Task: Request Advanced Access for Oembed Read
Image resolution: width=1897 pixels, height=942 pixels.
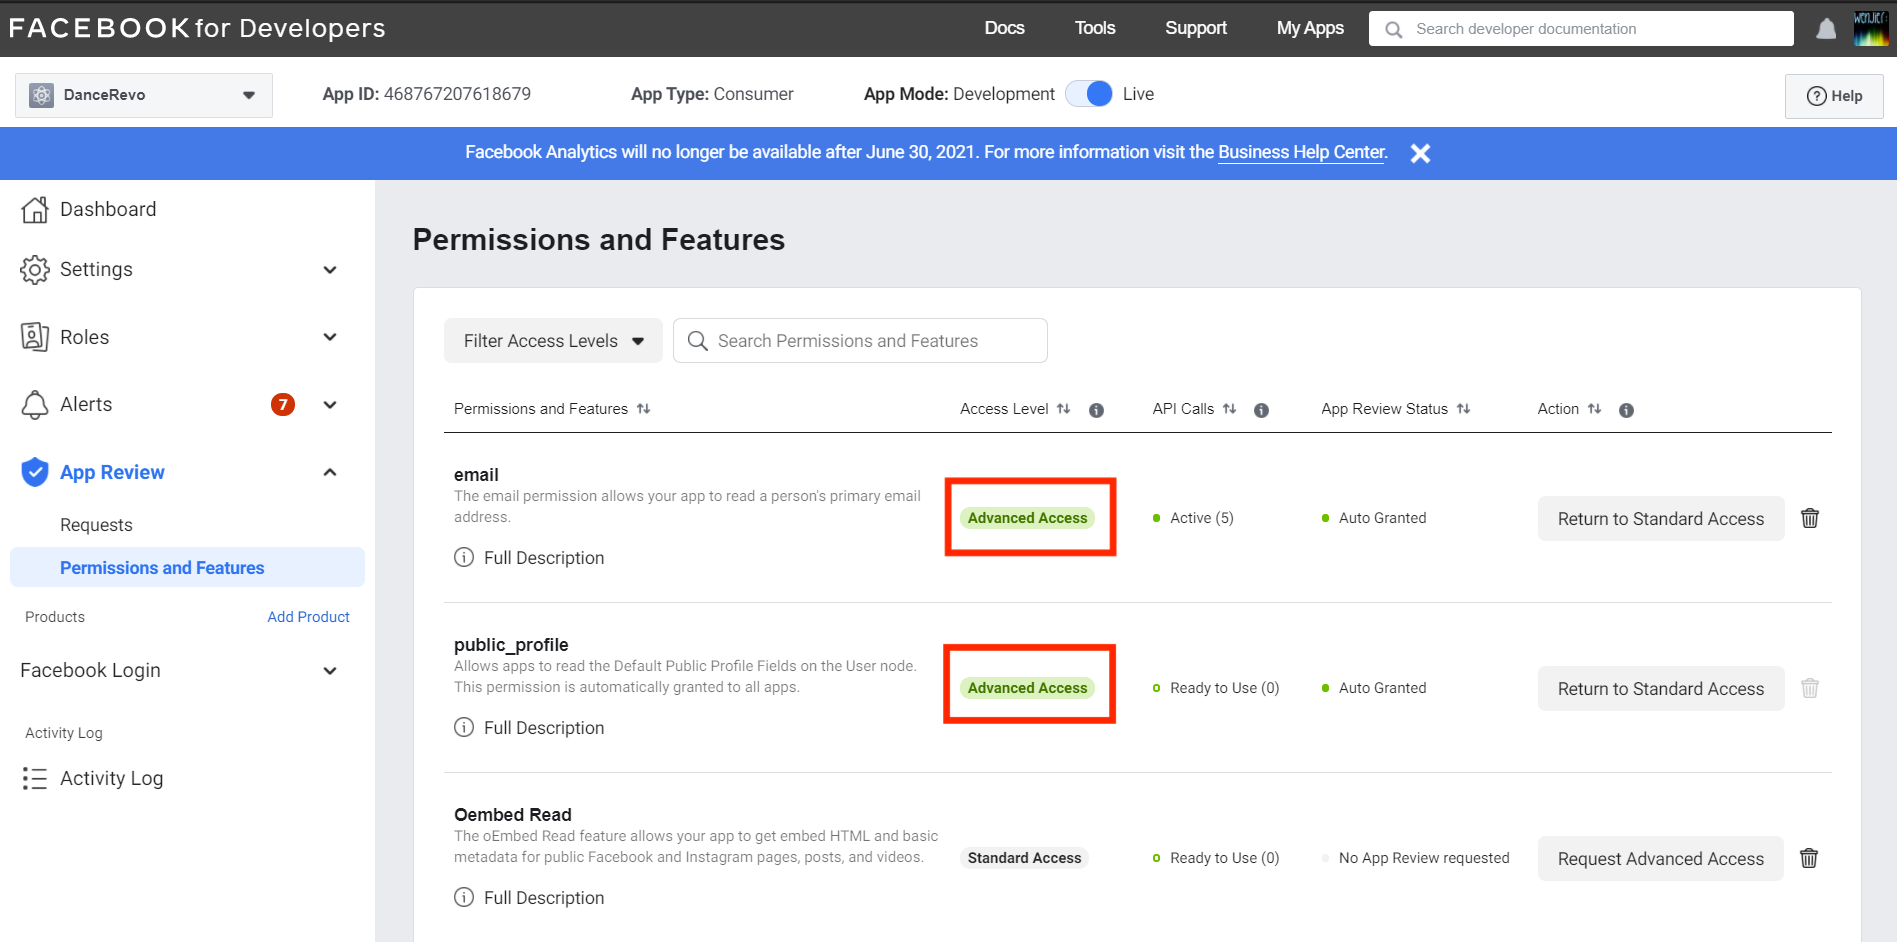Action: point(1661,858)
